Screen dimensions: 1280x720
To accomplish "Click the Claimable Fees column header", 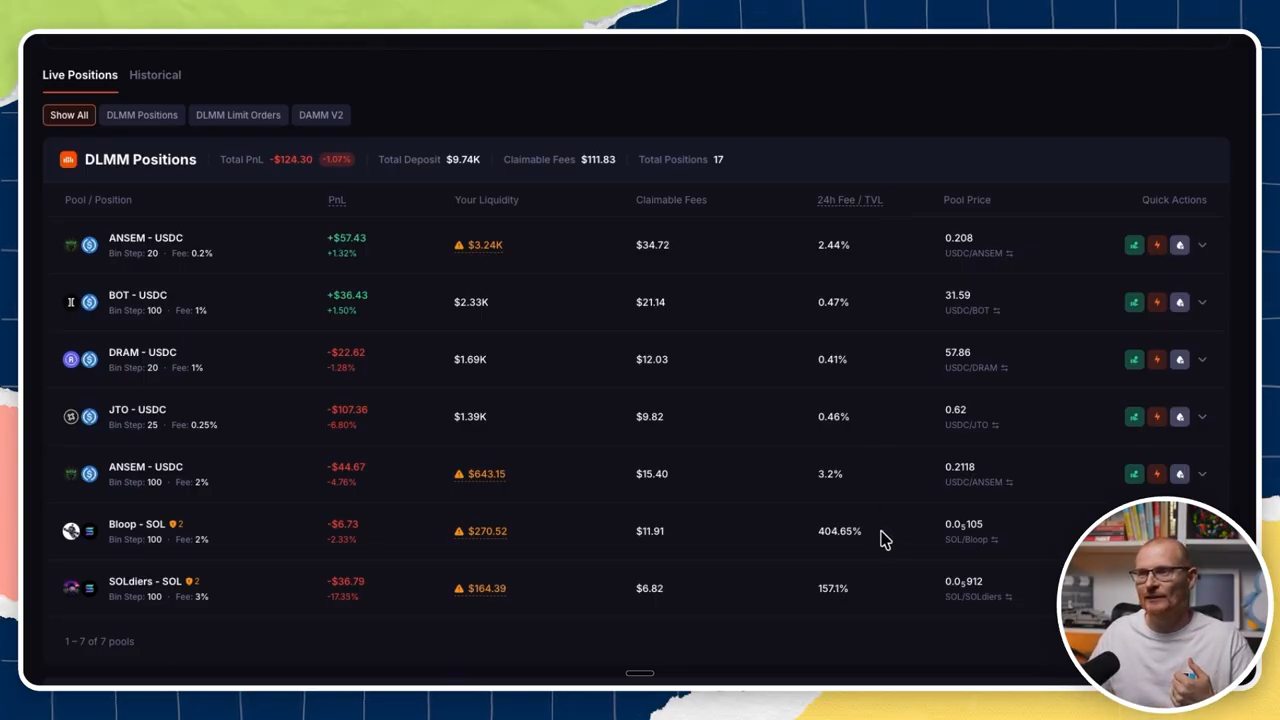I will [x=671, y=200].
